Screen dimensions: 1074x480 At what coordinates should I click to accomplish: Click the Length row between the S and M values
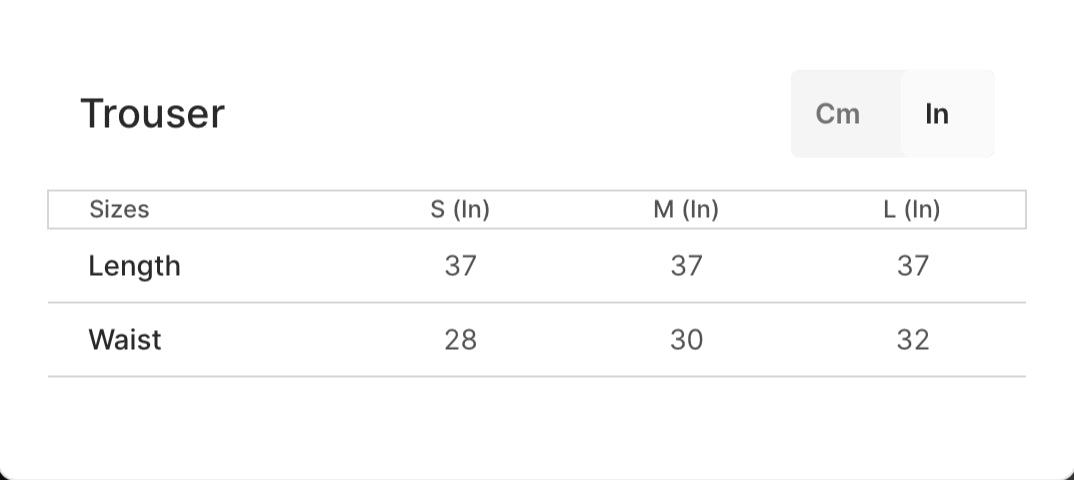pyautogui.click(x=573, y=266)
